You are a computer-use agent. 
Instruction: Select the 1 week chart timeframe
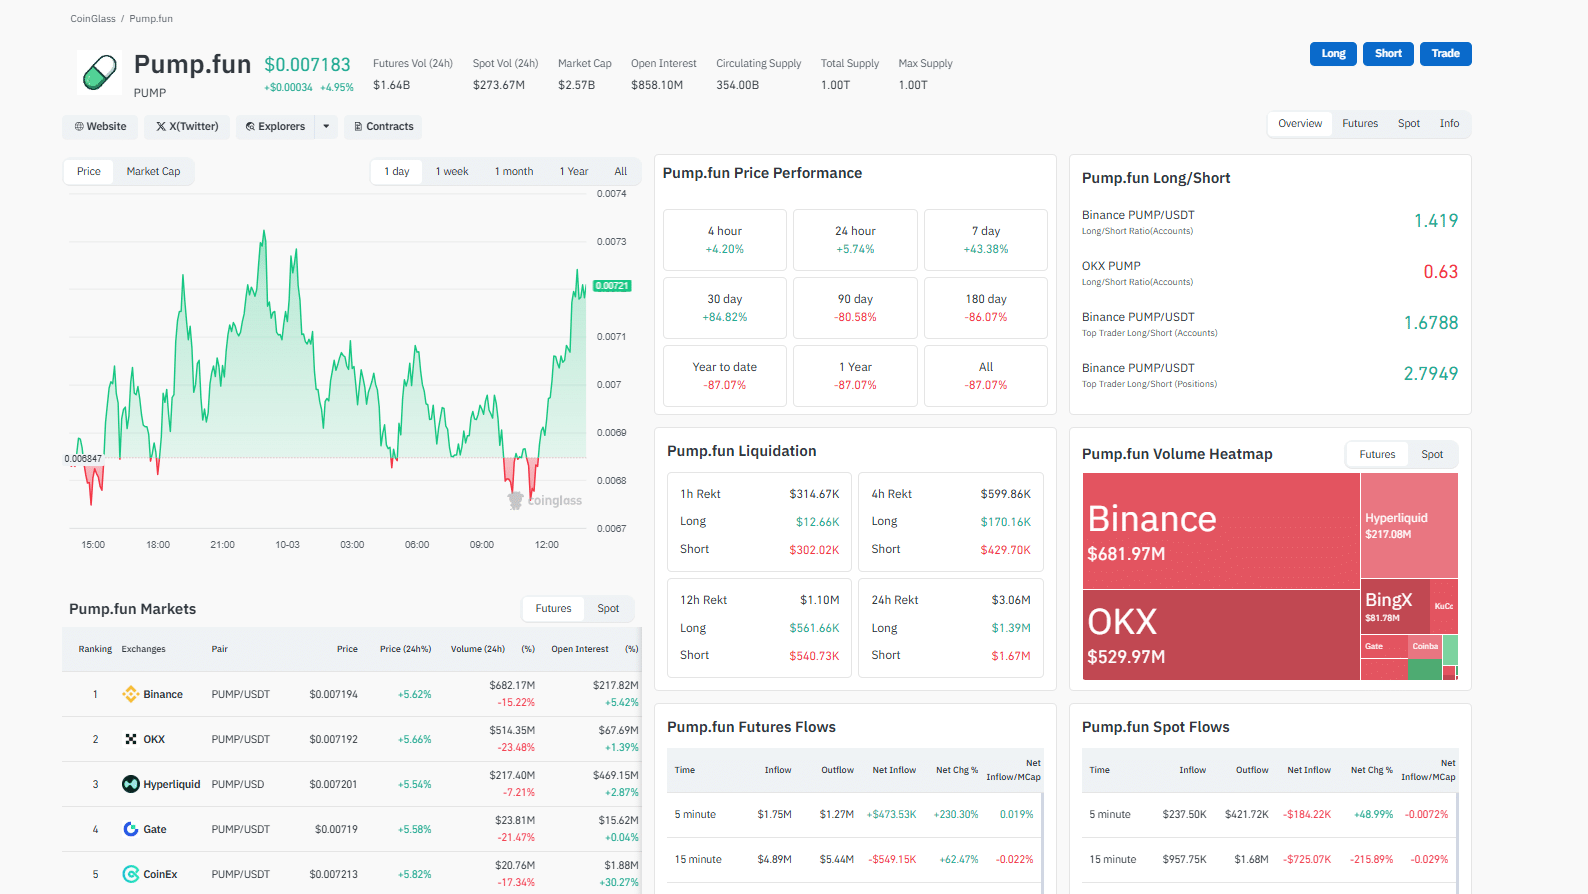pos(451,172)
